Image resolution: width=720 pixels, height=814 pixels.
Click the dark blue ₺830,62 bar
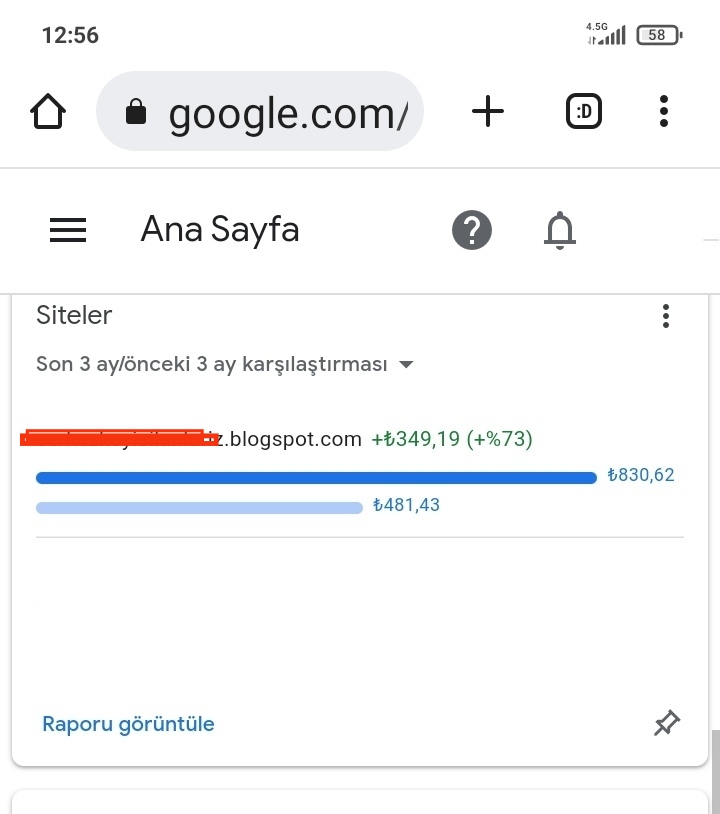pyautogui.click(x=316, y=478)
